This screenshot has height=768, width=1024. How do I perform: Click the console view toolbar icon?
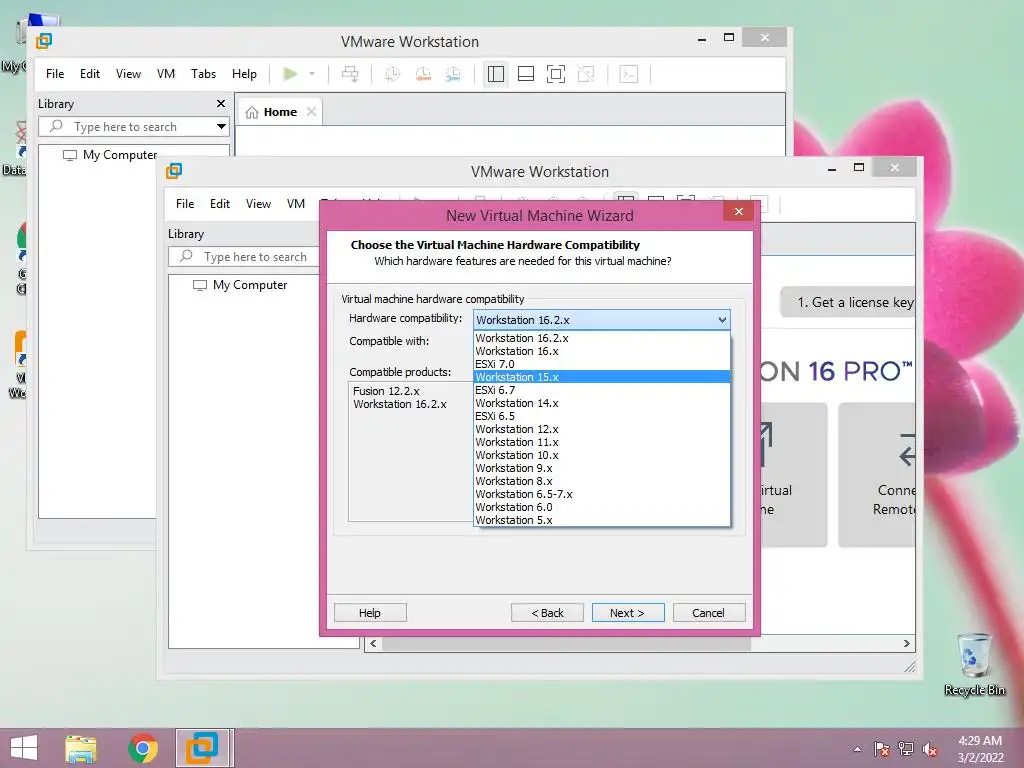628,74
